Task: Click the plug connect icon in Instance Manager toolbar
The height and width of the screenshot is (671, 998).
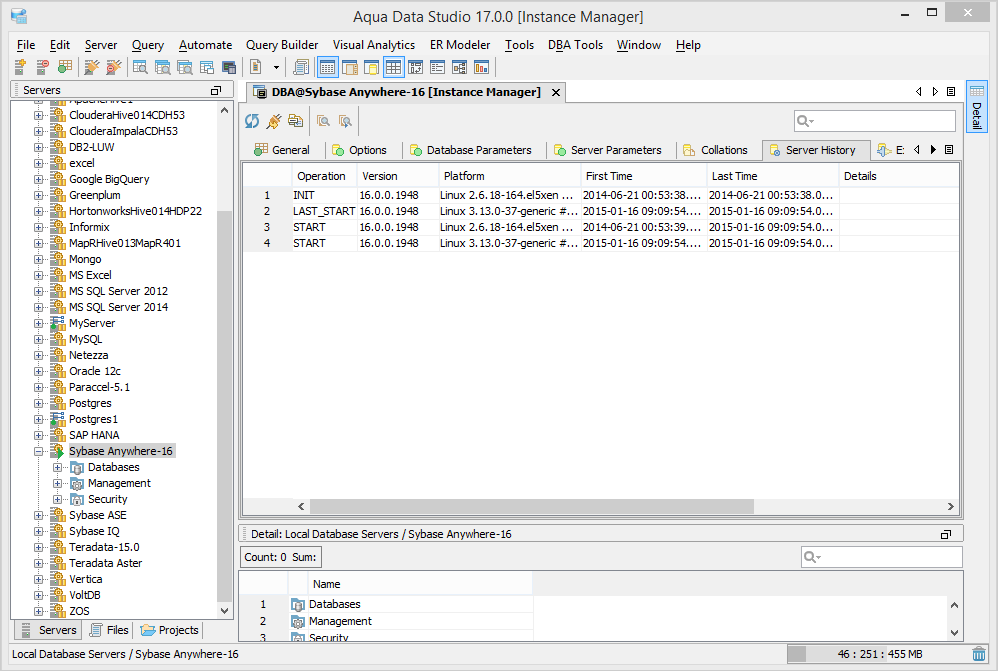Action: (273, 121)
